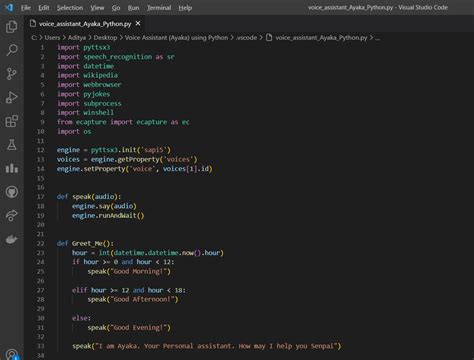The height and width of the screenshot is (360, 474).
Task: Click on 'import pyttsx3' on line 1
Action: [83, 47]
